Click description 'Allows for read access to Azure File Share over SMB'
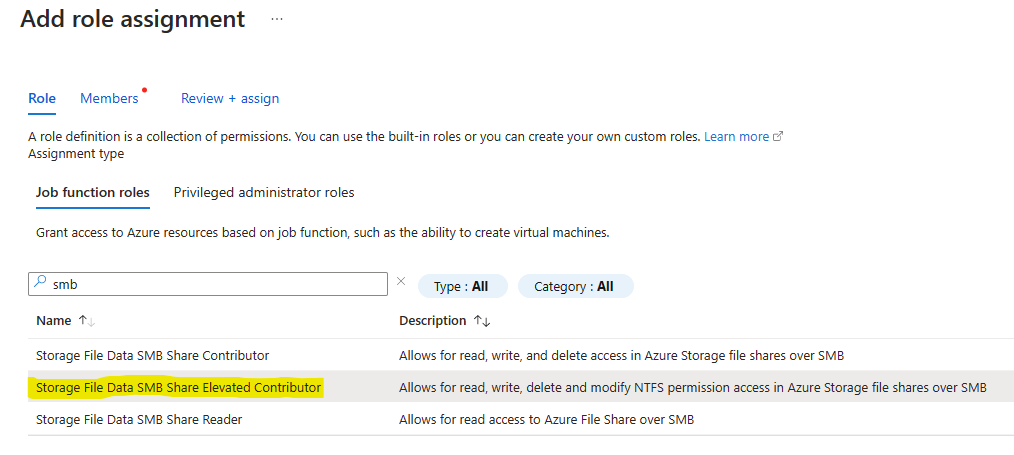Image resolution: width=1014 pixels, height=455 pixels. [546, 419]
